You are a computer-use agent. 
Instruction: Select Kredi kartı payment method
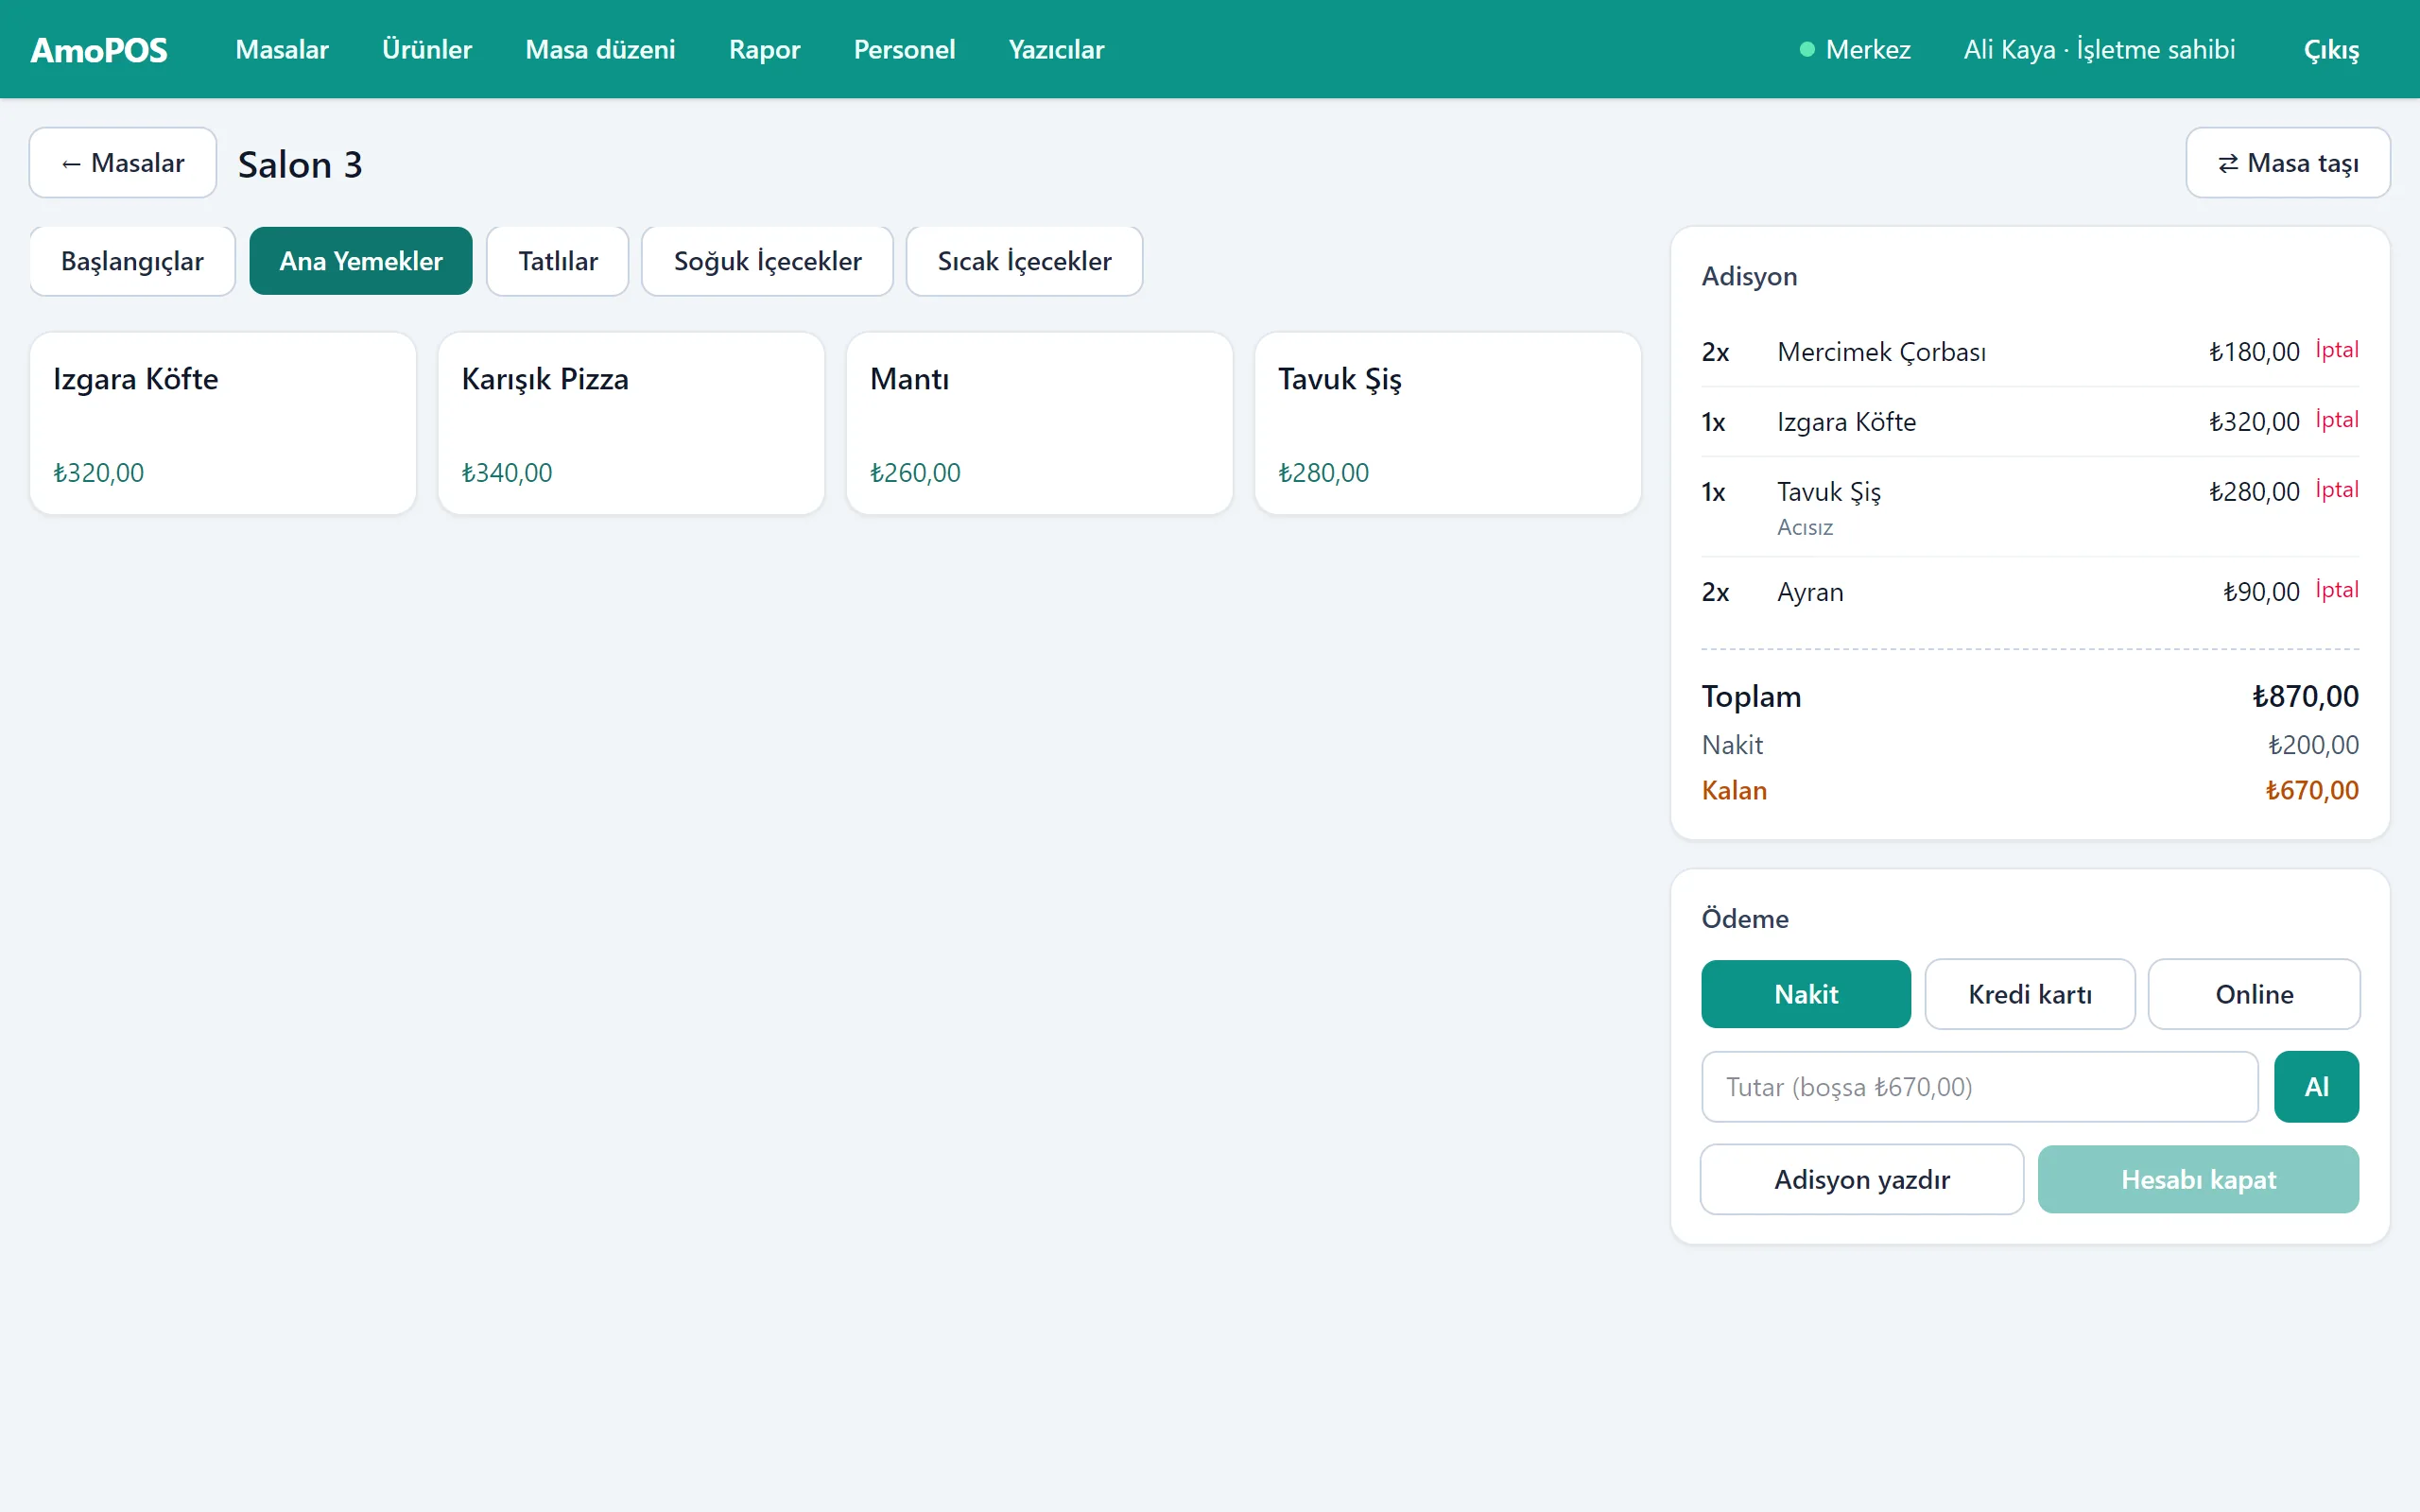click(x=2030, y=994)
